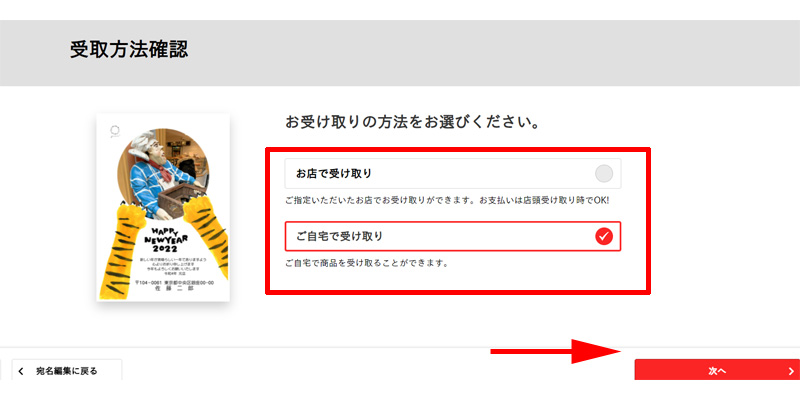
Task: Click the left tiger paw illustration
Action: tap(122, 250)
